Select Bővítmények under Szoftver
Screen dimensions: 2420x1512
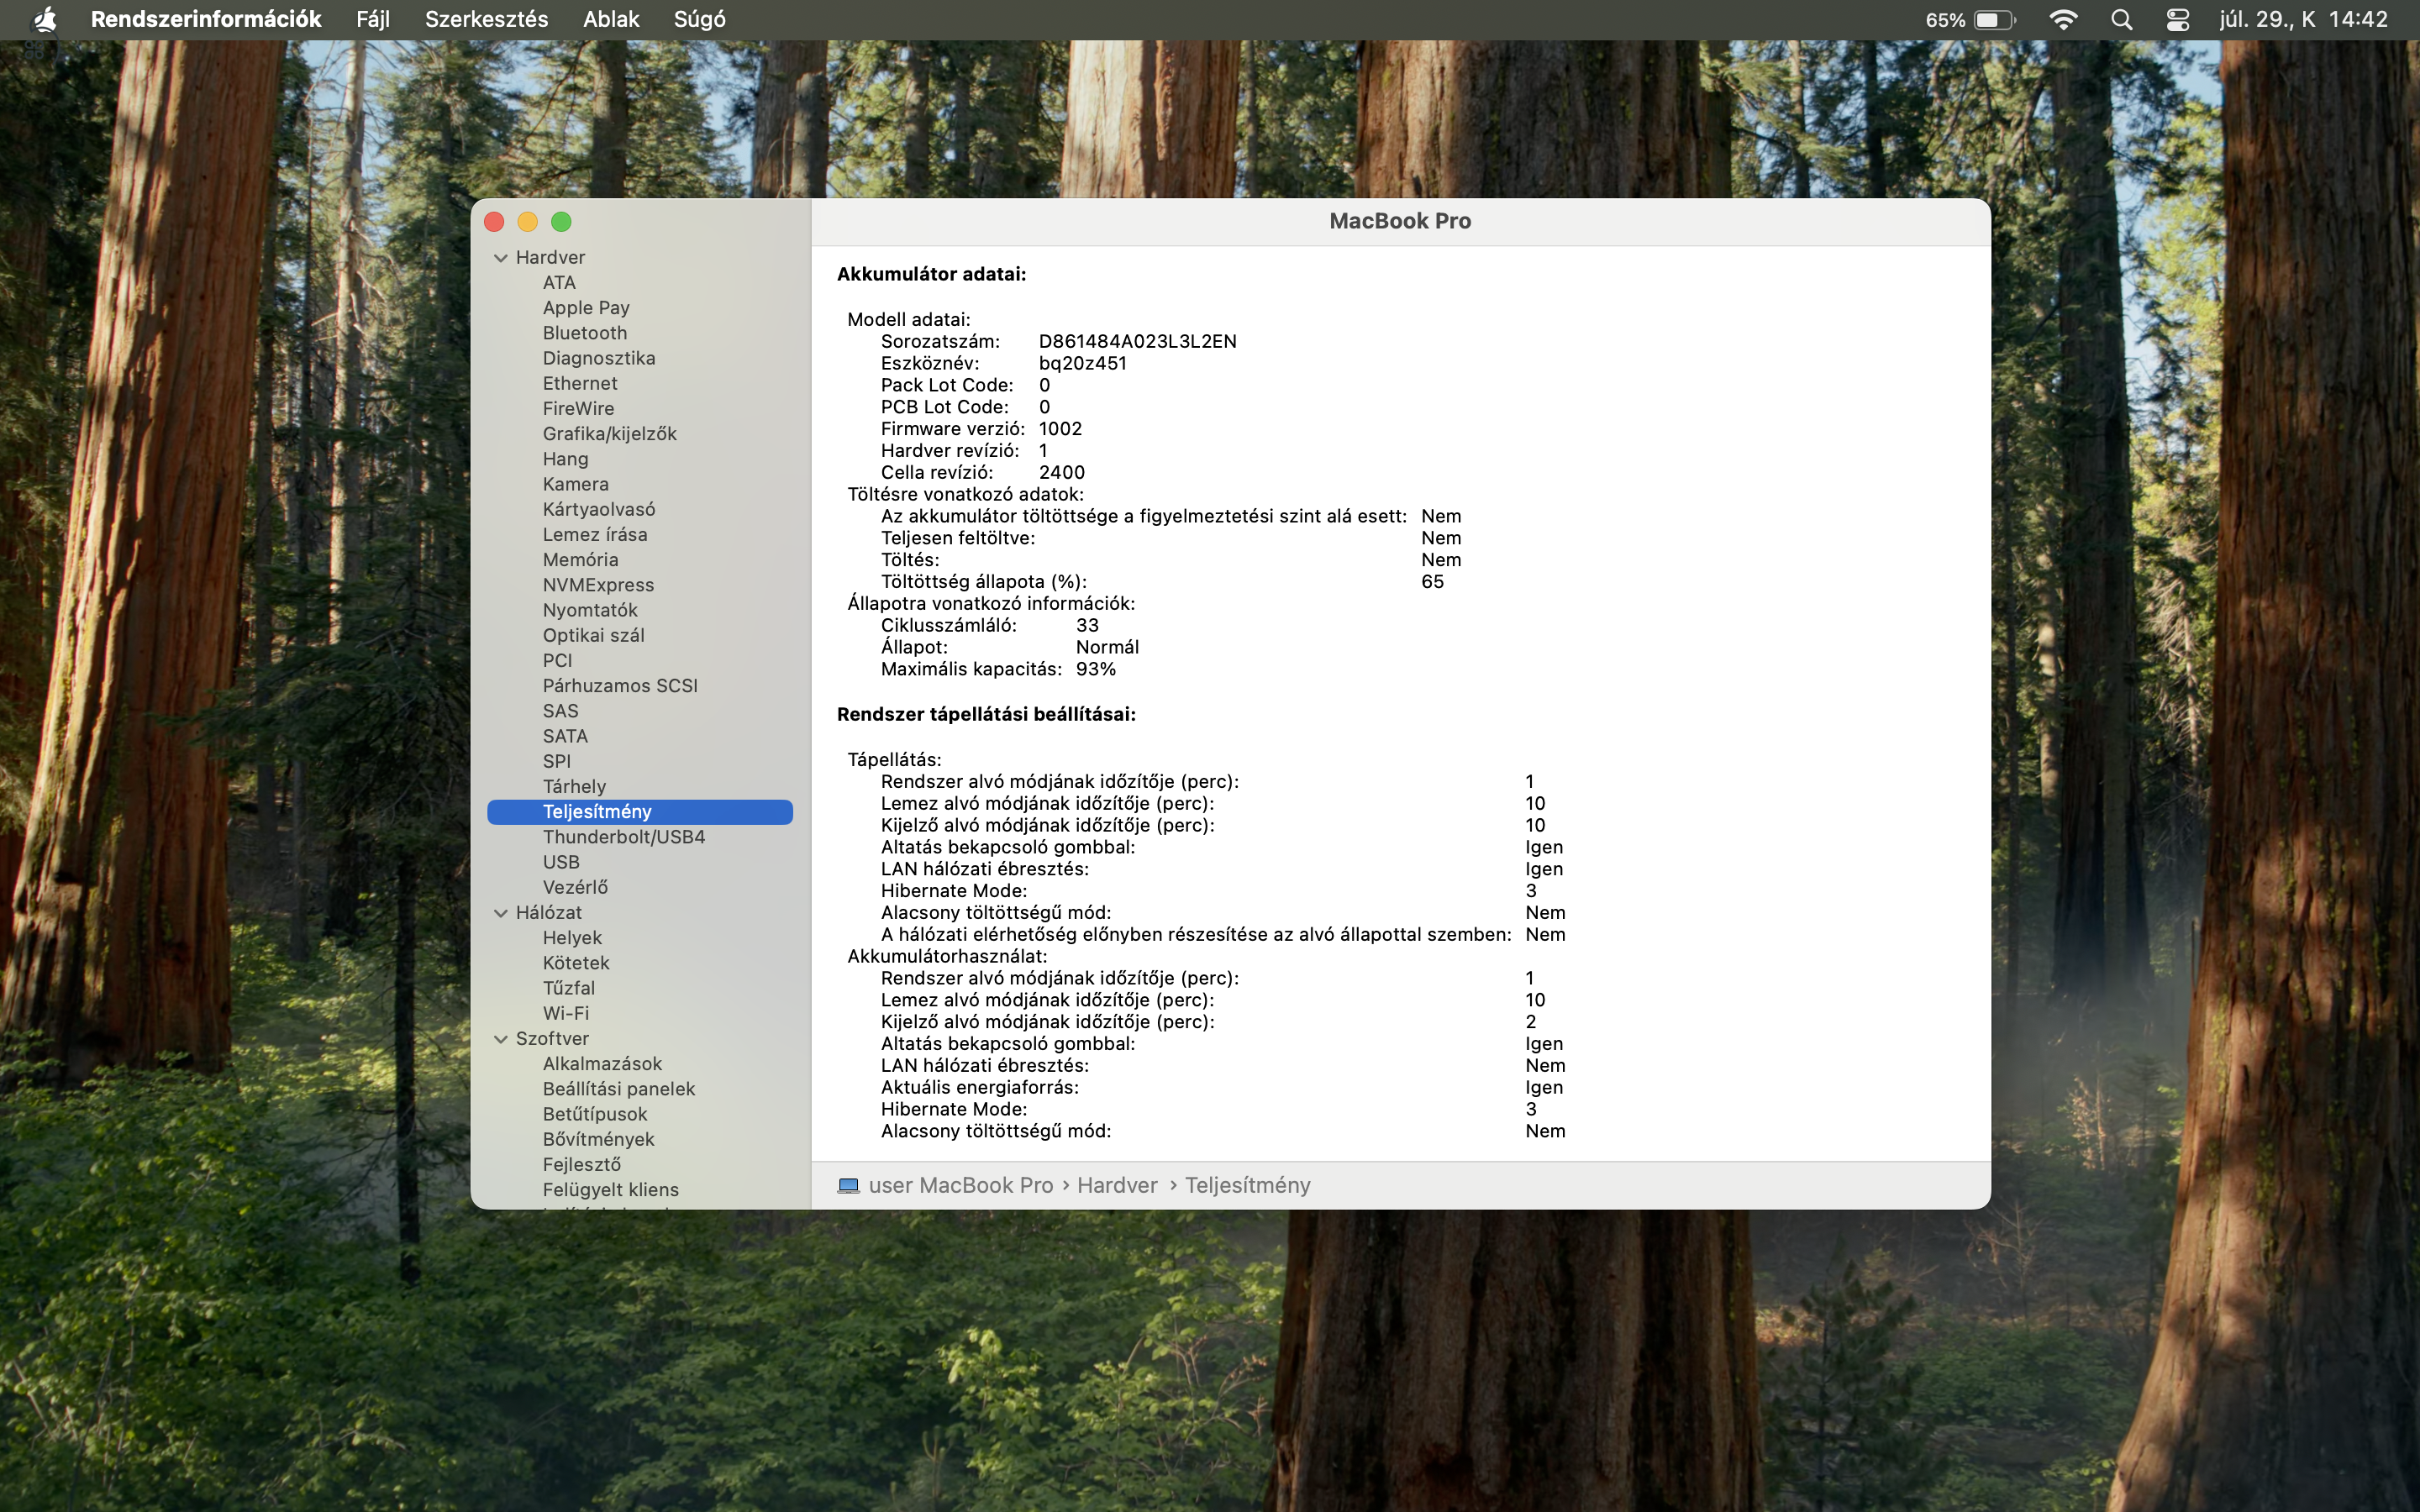(640, 1139)
